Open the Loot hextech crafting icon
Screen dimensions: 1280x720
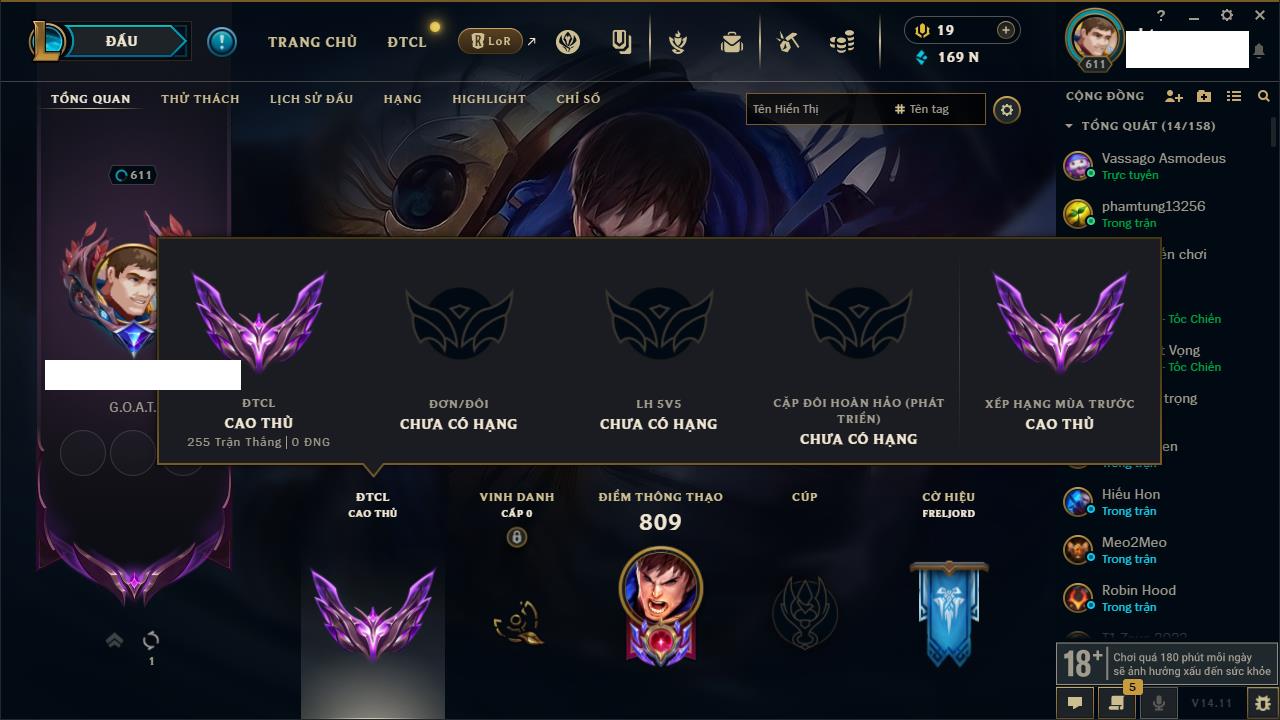pyautogui.click(x=787, y=42)
